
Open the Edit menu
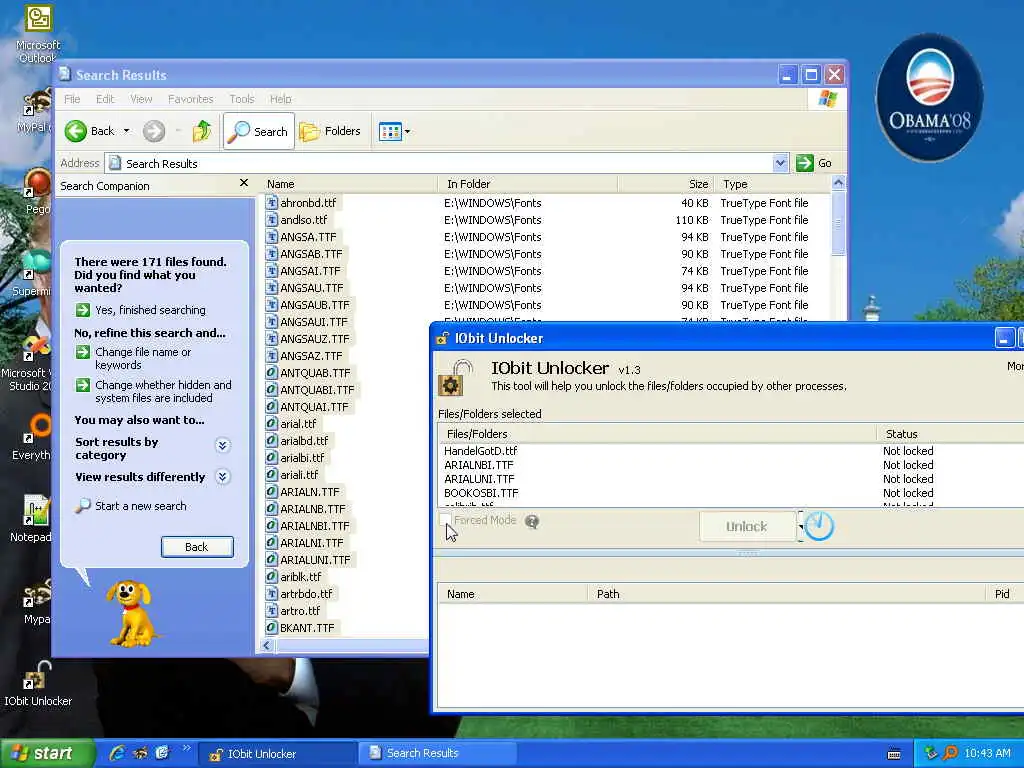coord(105,99)
